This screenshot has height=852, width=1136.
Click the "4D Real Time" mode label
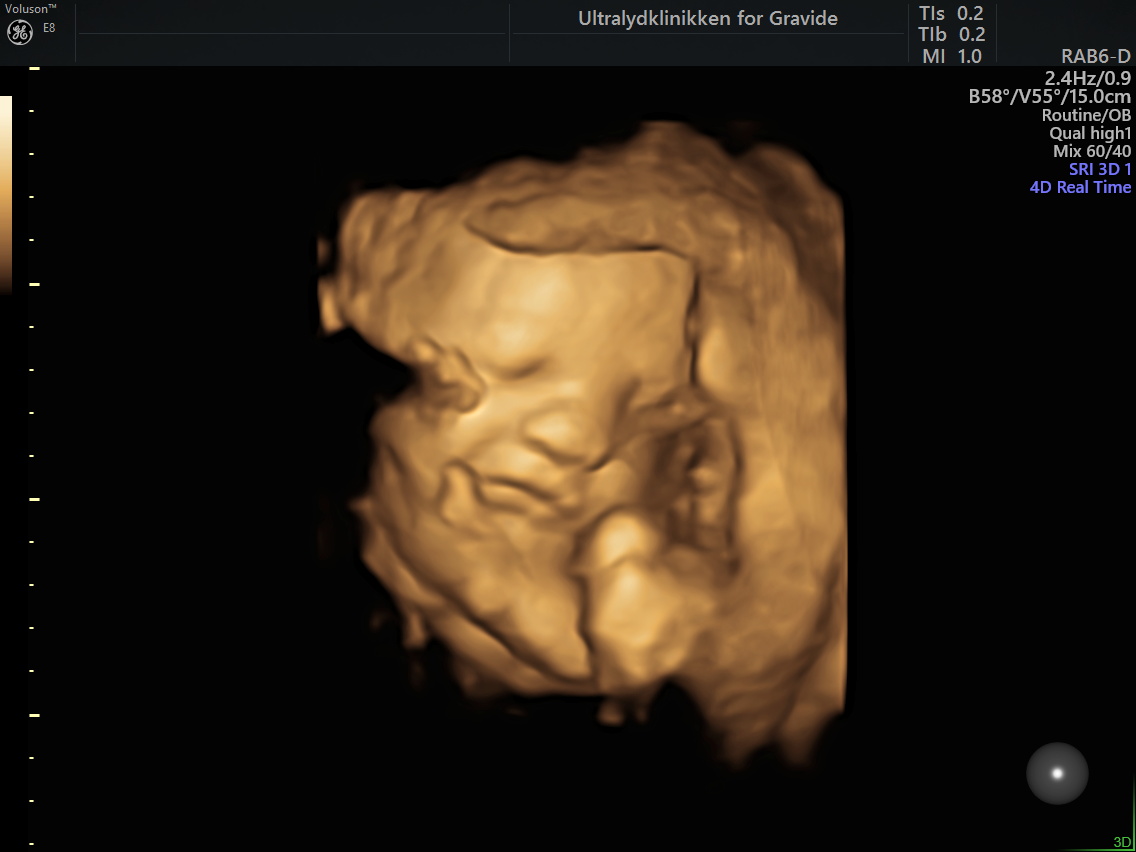coord(1080,188)
